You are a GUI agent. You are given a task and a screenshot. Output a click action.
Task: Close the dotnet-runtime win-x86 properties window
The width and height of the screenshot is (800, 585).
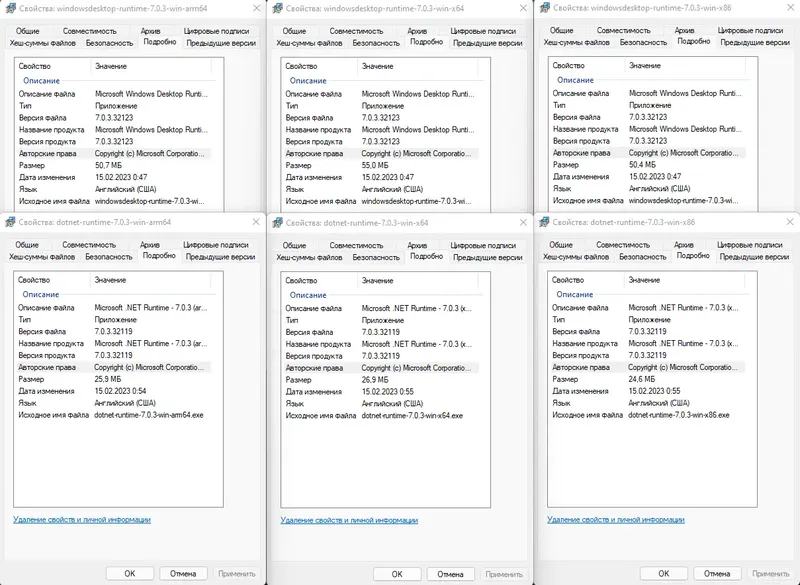(x=790, y=222)
